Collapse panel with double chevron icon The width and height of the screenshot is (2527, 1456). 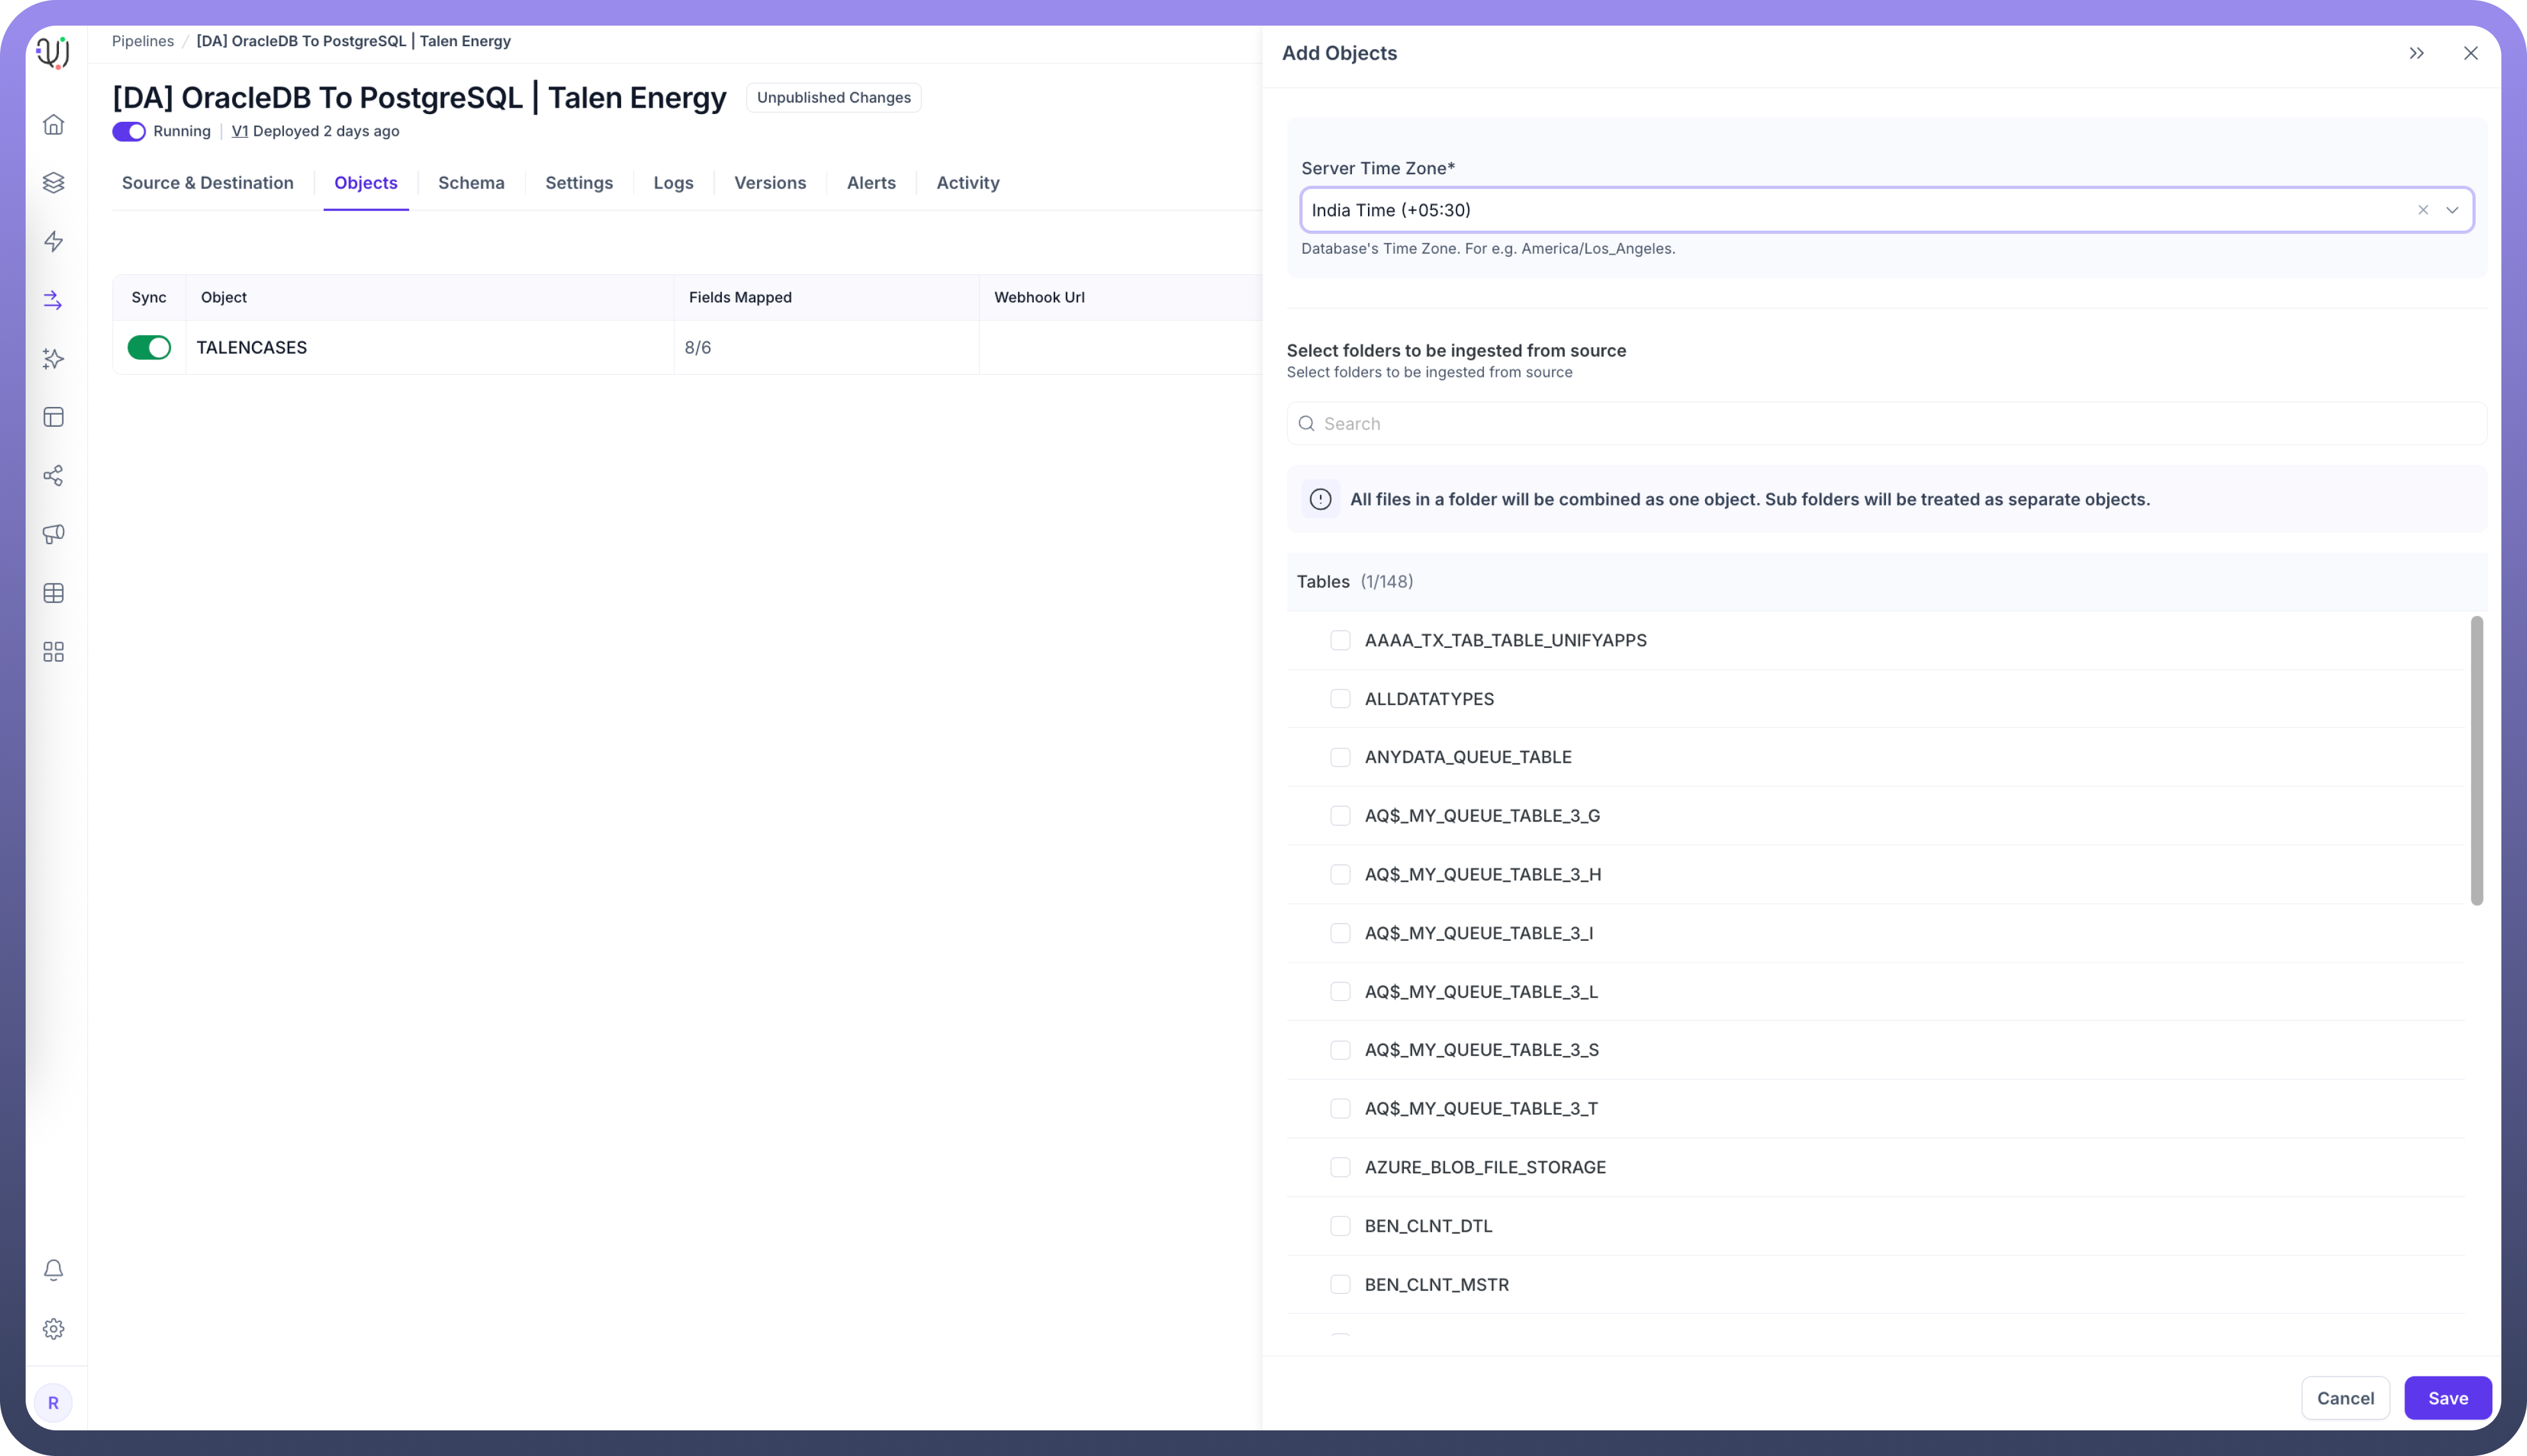coord(2416,53)
